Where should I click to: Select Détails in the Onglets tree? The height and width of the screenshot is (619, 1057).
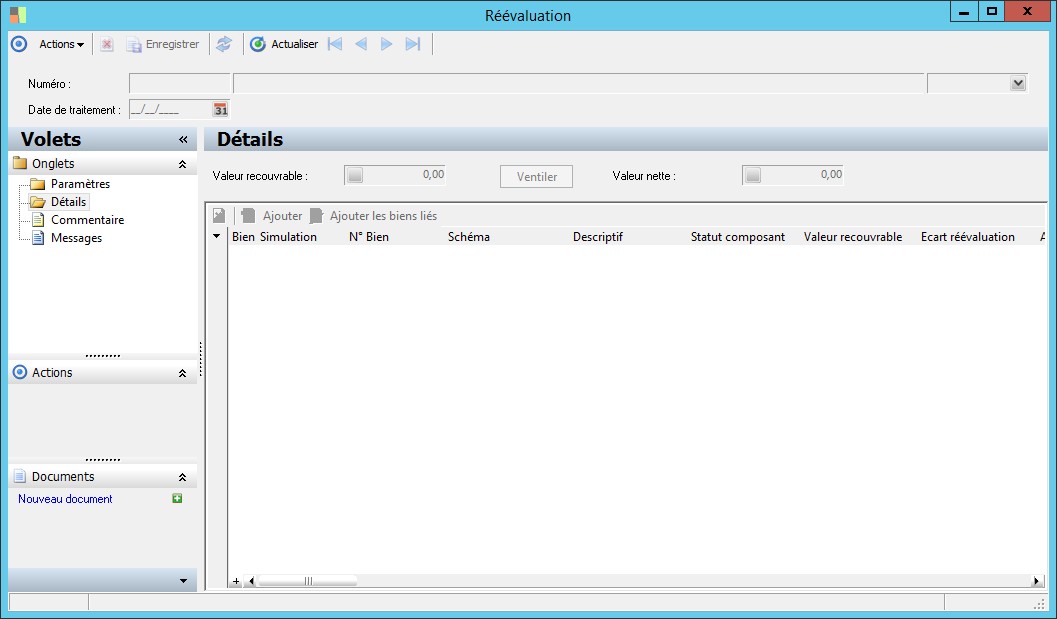(68, 202)
